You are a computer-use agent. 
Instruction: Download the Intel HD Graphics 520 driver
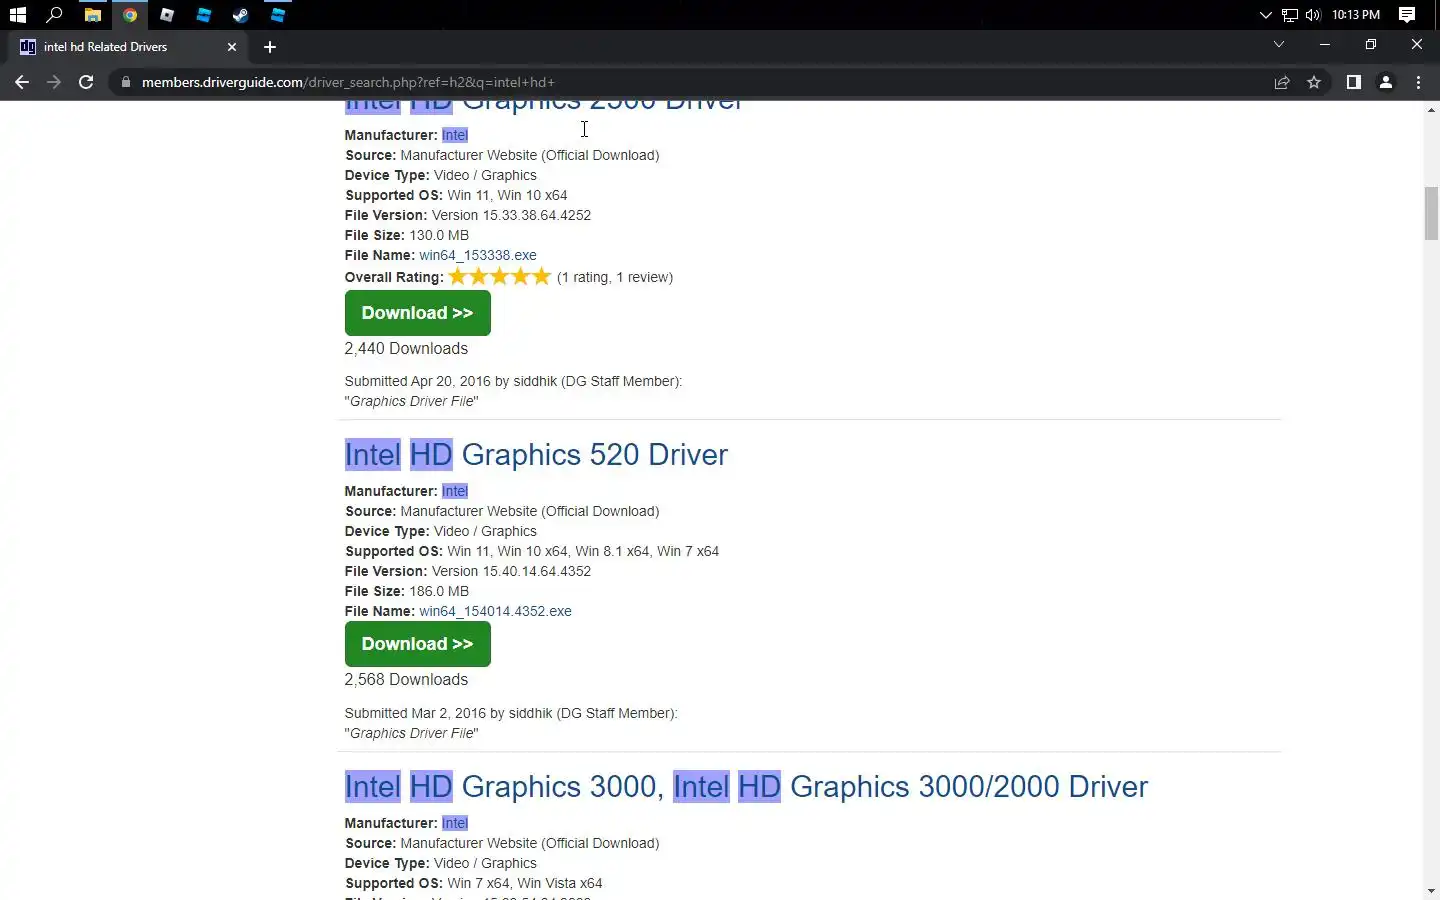click(417, 644)
